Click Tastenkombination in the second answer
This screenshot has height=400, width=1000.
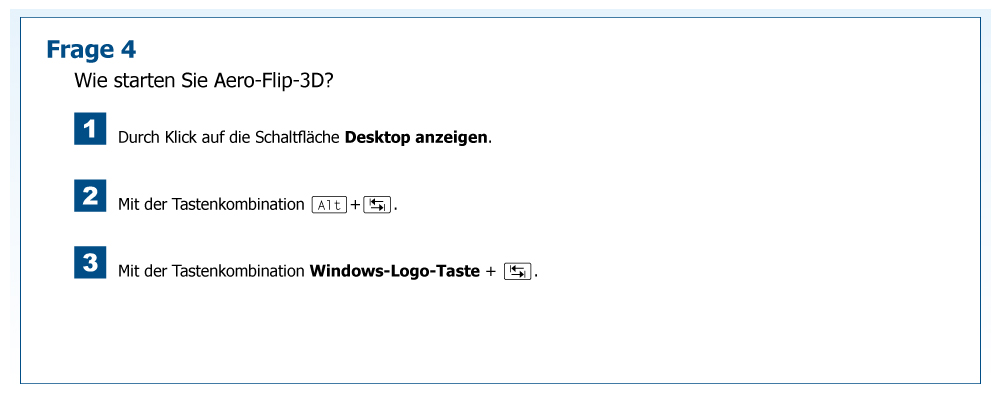pos(239,205)
